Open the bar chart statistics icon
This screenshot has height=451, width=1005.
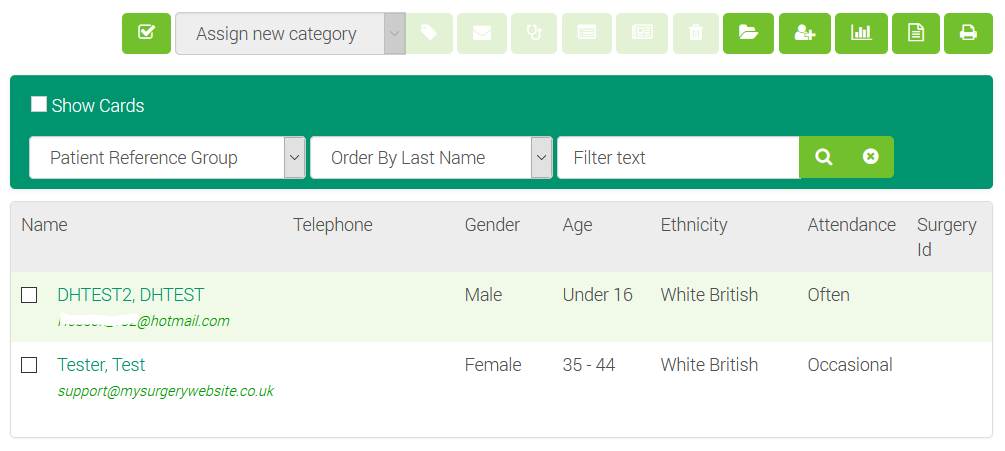[860, 33]
